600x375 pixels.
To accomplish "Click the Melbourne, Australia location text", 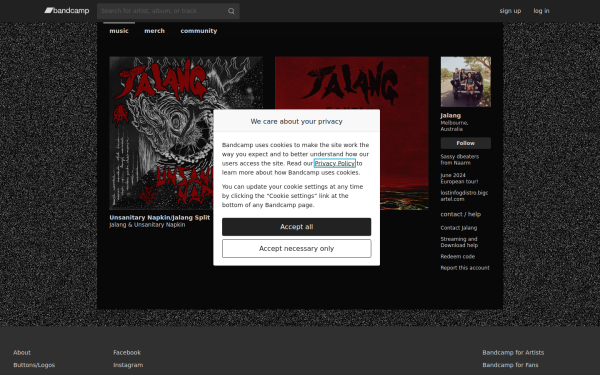I will click(454, 126).
